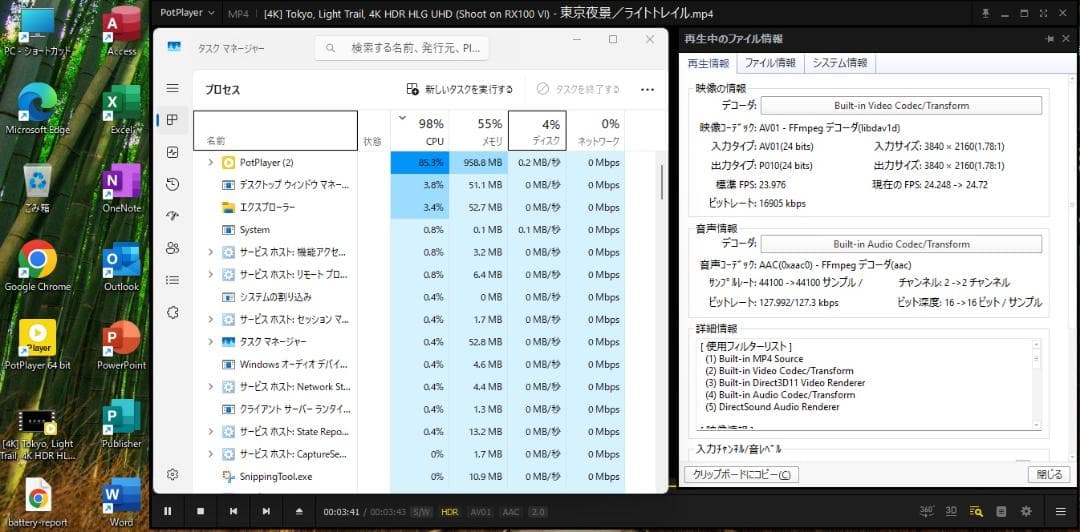Click the Task Manager search field

402,48
